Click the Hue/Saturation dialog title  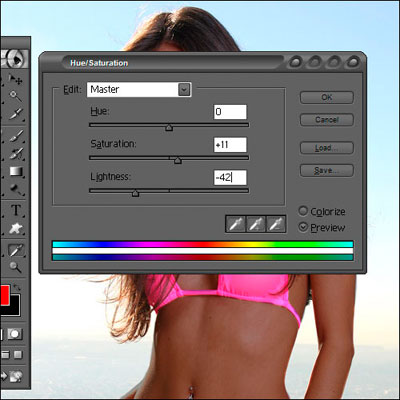[x=99, y=63]
